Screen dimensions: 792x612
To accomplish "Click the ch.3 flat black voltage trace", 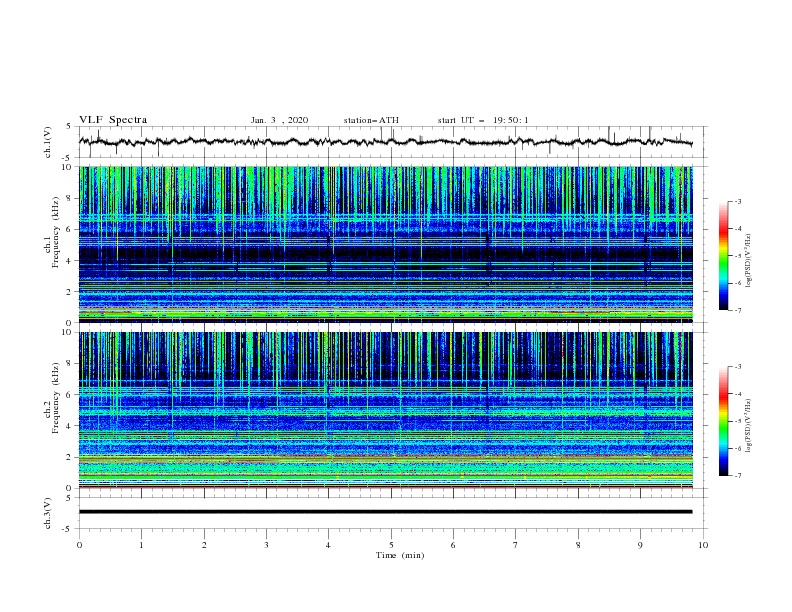I will coord(385,512).
